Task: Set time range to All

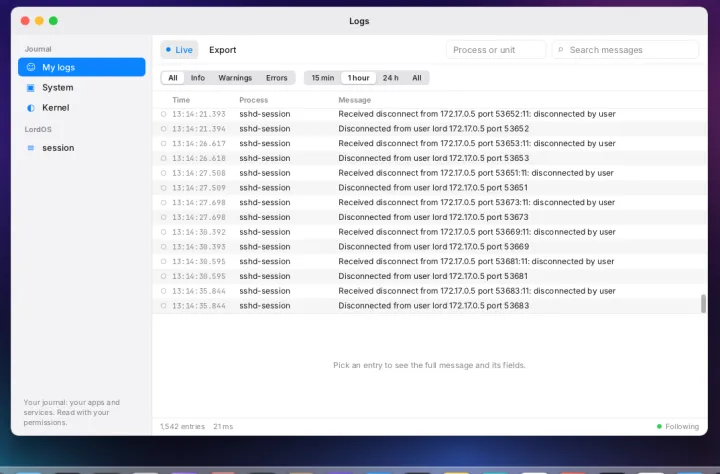Action: click(416, 78)
